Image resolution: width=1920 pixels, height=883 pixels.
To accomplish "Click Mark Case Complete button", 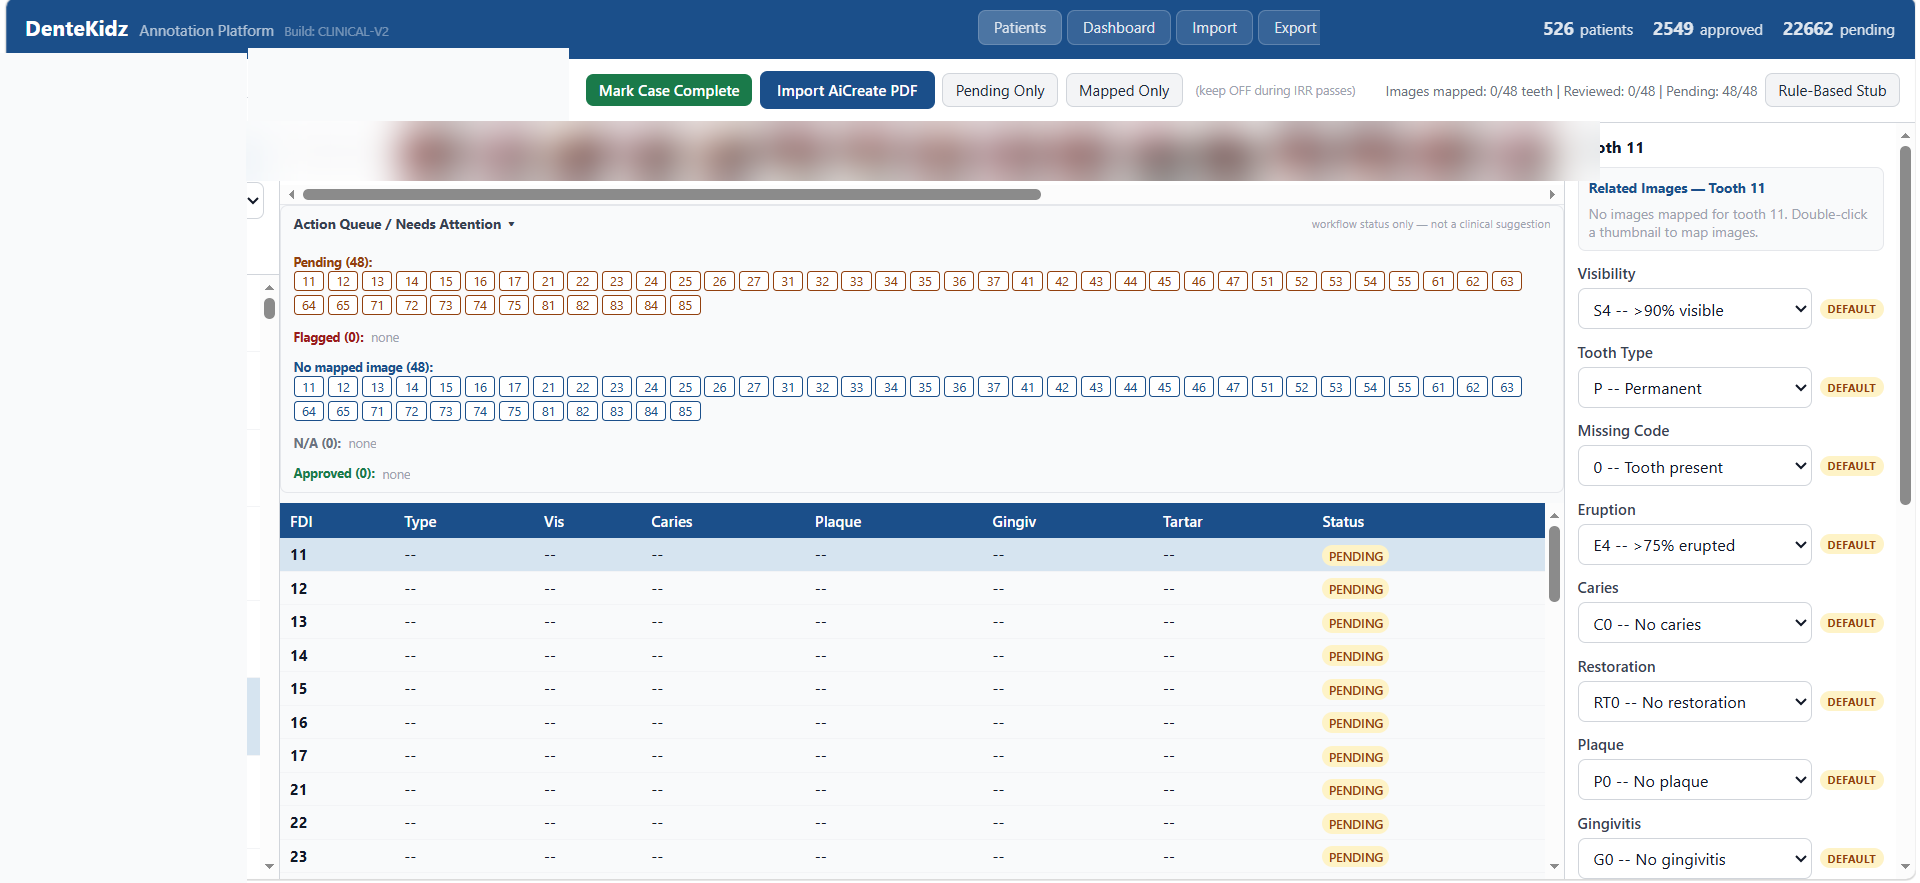I will pos(669,90).
